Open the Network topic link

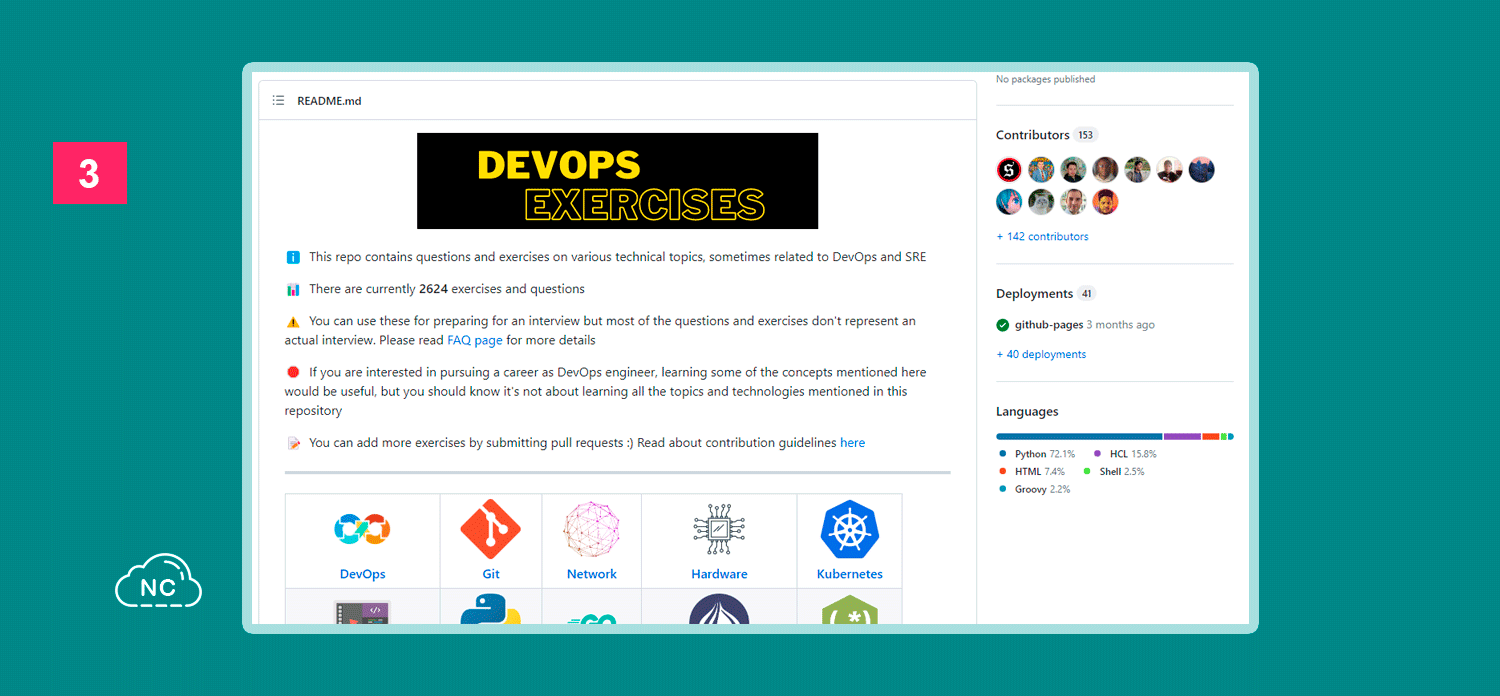pos(592,574)
